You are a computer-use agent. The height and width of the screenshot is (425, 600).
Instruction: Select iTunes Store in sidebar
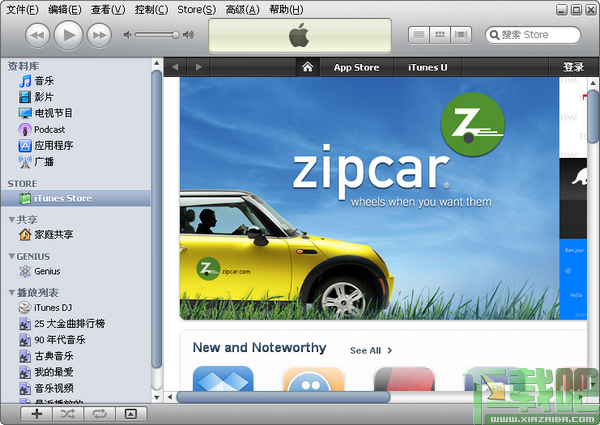[x=76, y=198]
